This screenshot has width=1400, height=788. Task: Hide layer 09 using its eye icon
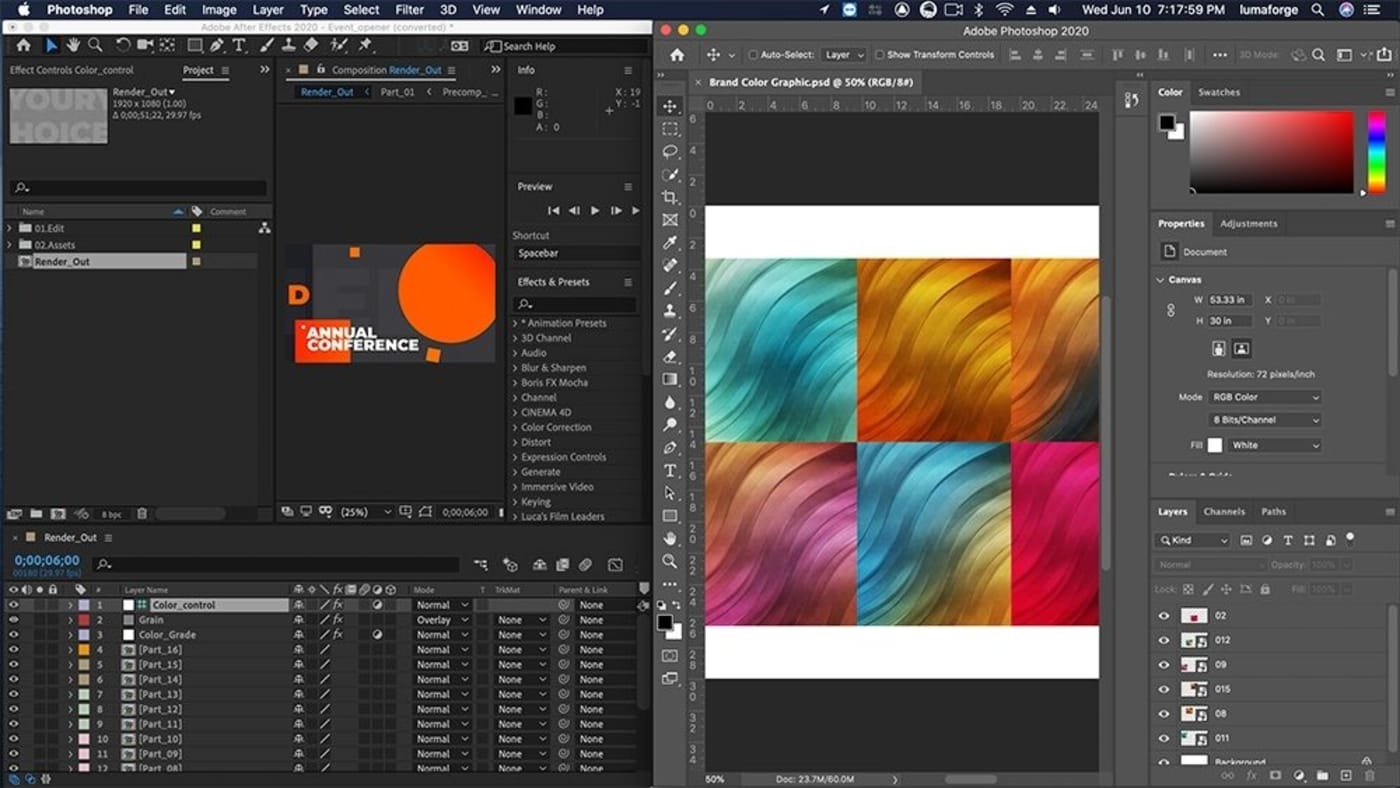click(x=1163, y=665)
